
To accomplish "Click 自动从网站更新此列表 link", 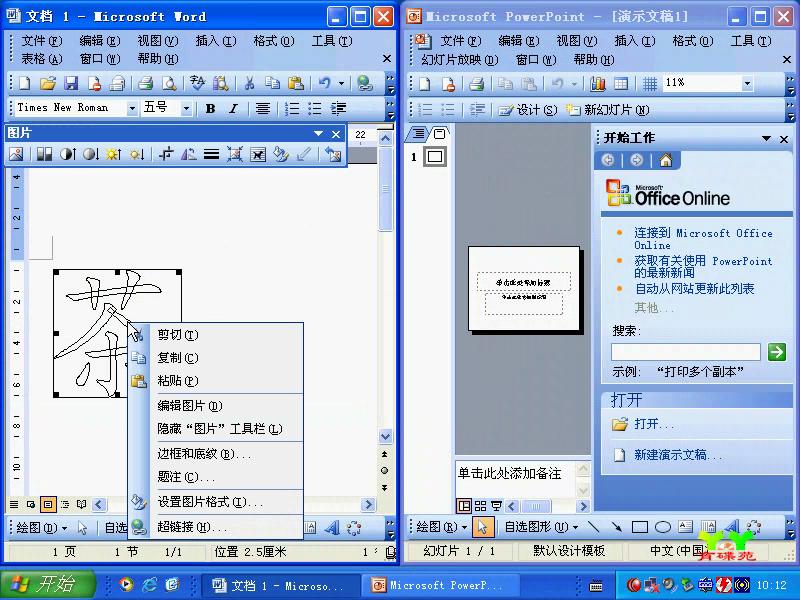I will [x=694, y=289].
